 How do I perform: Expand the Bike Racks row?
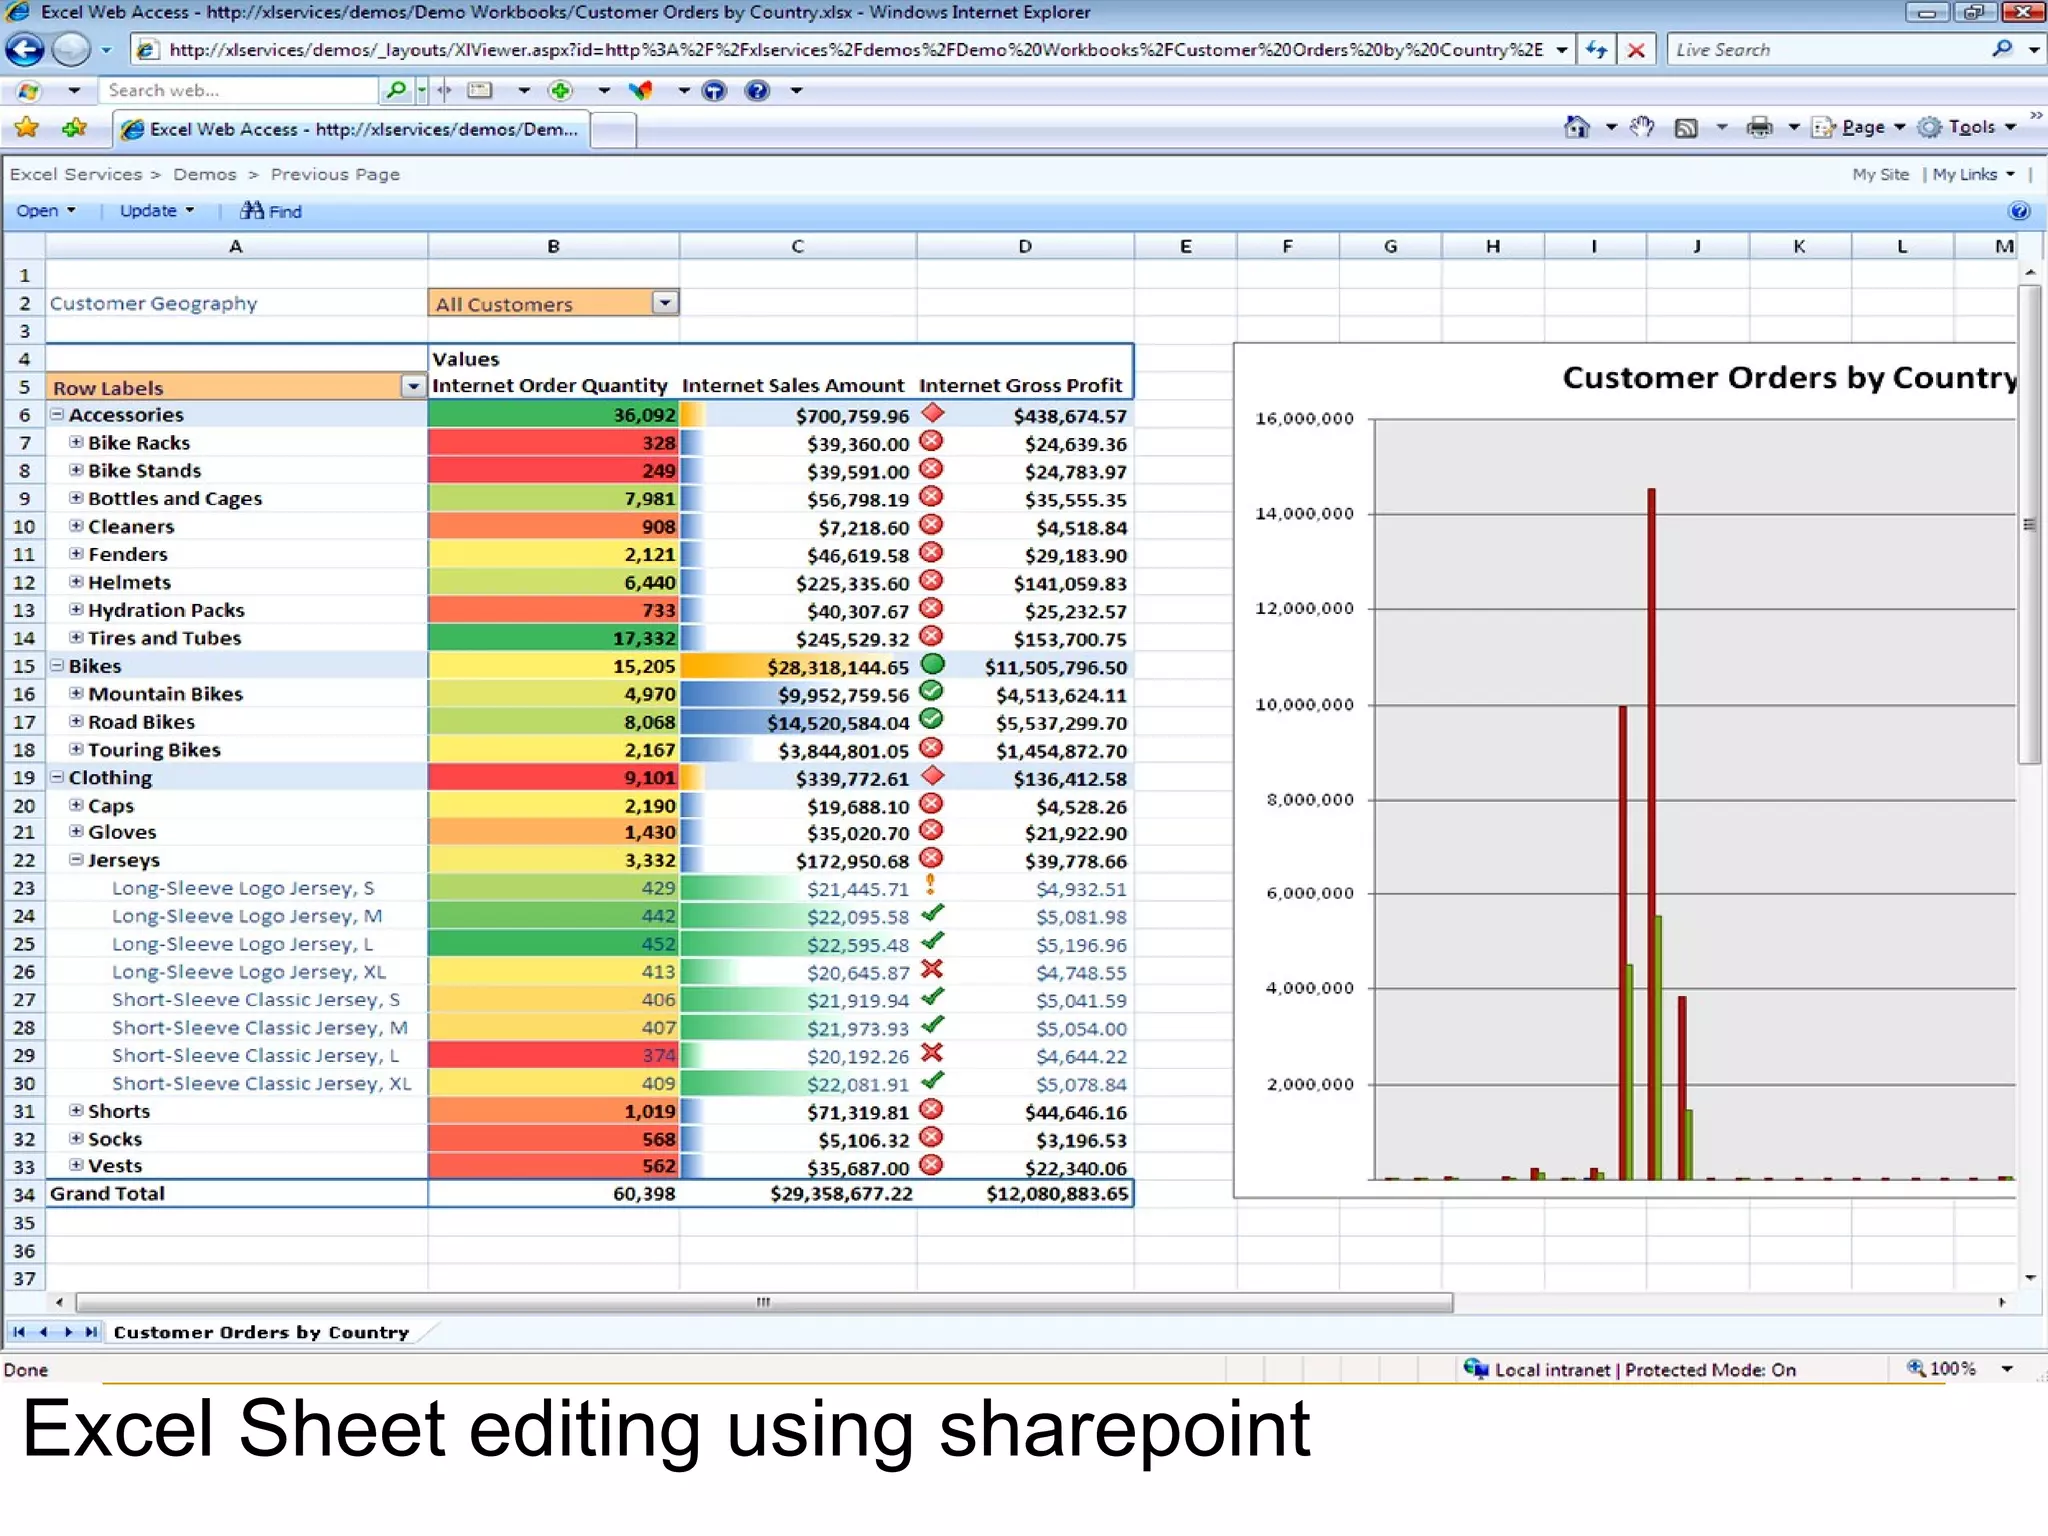(76, 442)
